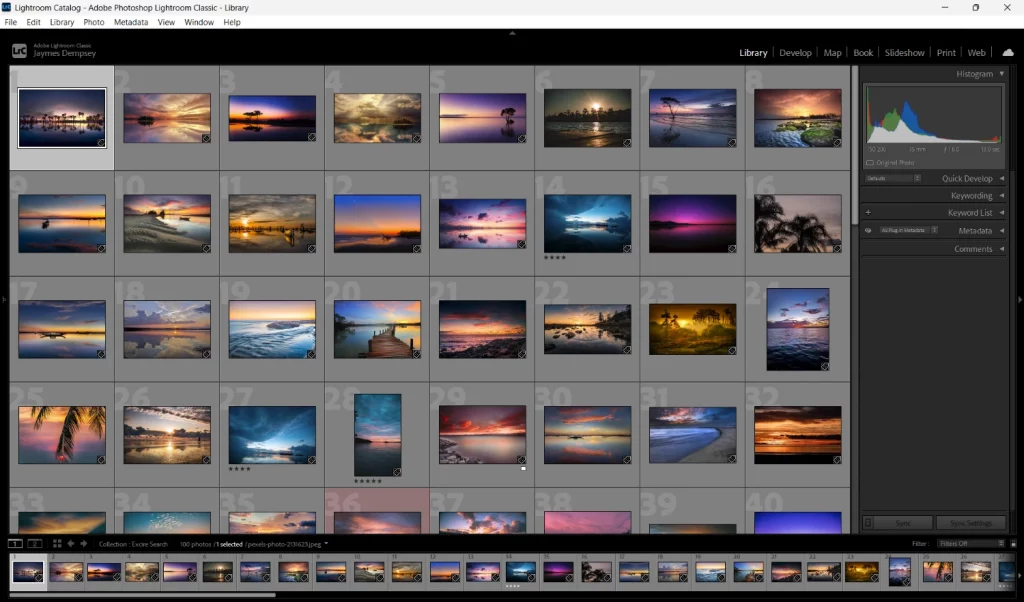This screenshot has height=602, width=1024.
Task: Enable the secondary window toggle labeled 2
Action: [x=35, y=543]
